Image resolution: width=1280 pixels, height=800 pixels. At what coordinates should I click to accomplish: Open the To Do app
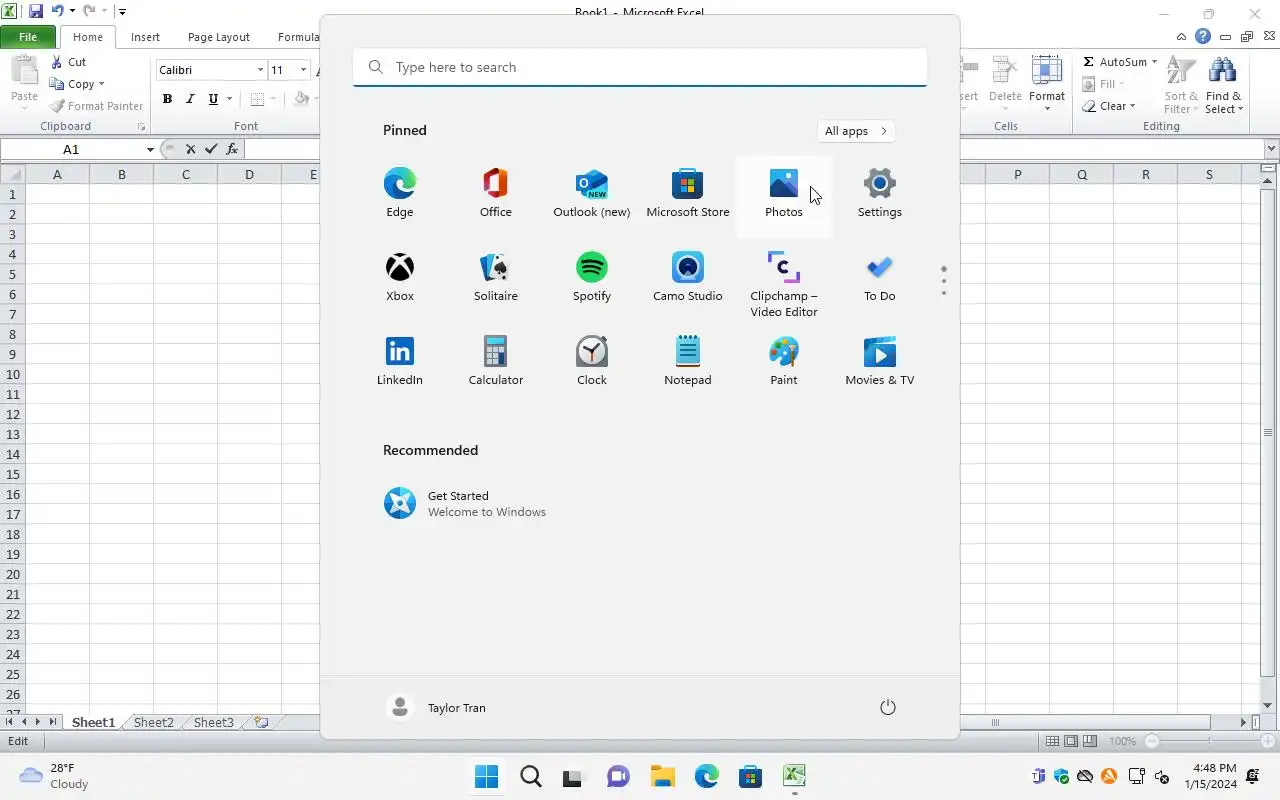879,277
